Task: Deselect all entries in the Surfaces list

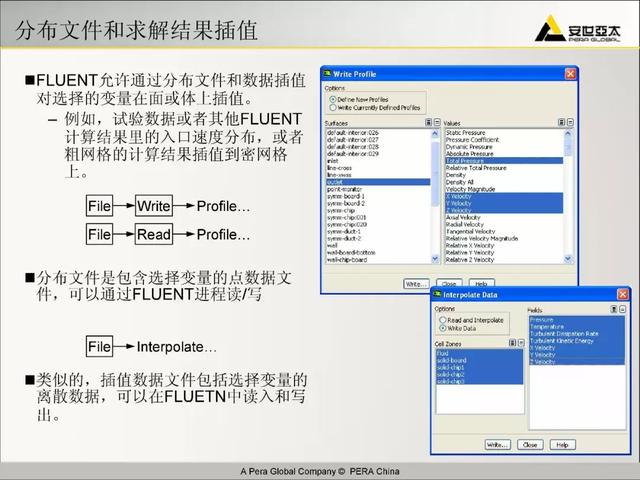Action: (437, 122)
